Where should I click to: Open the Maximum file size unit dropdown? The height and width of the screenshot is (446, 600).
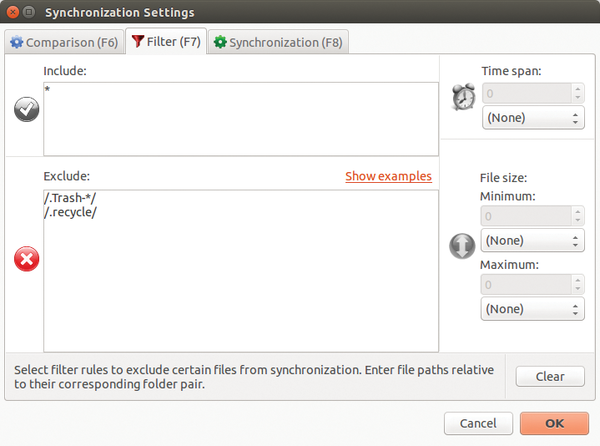[532, 309]
